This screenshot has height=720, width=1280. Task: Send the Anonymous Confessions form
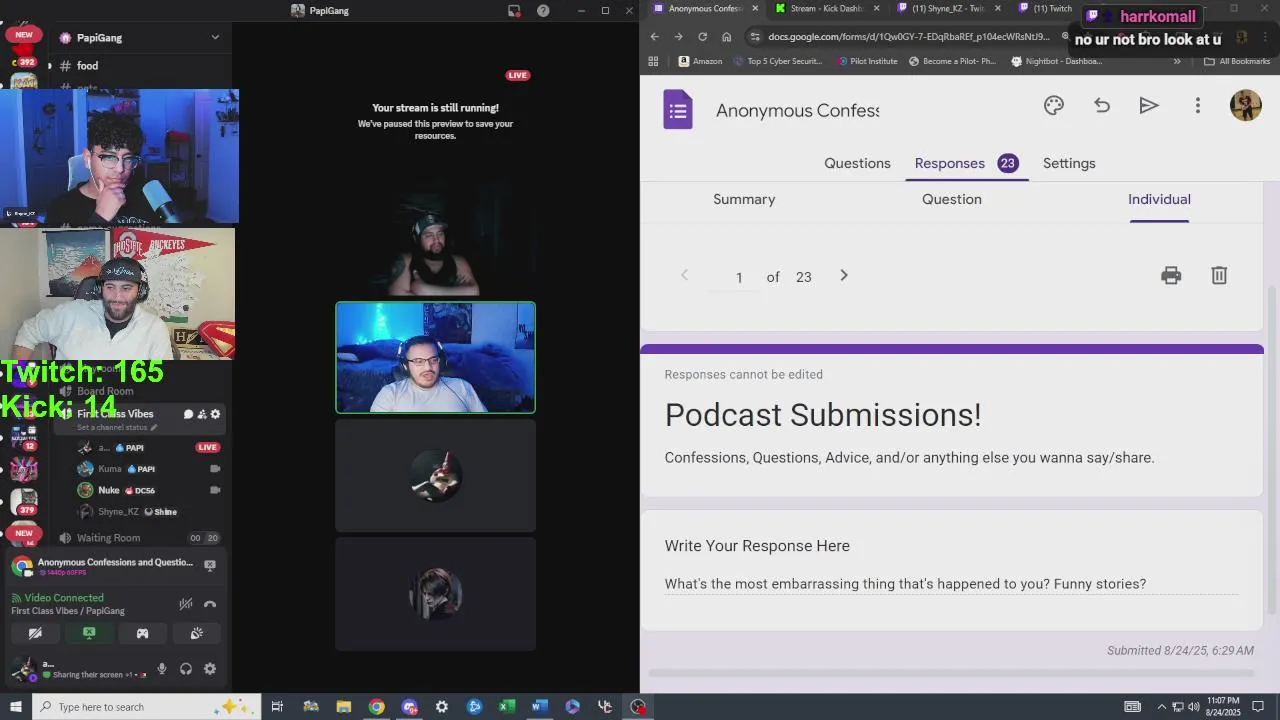point(1149,106)
